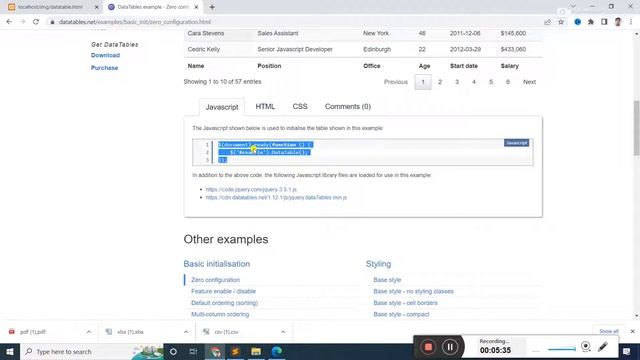Click the page vertical scrollbar thumb

tap(636, 128)
